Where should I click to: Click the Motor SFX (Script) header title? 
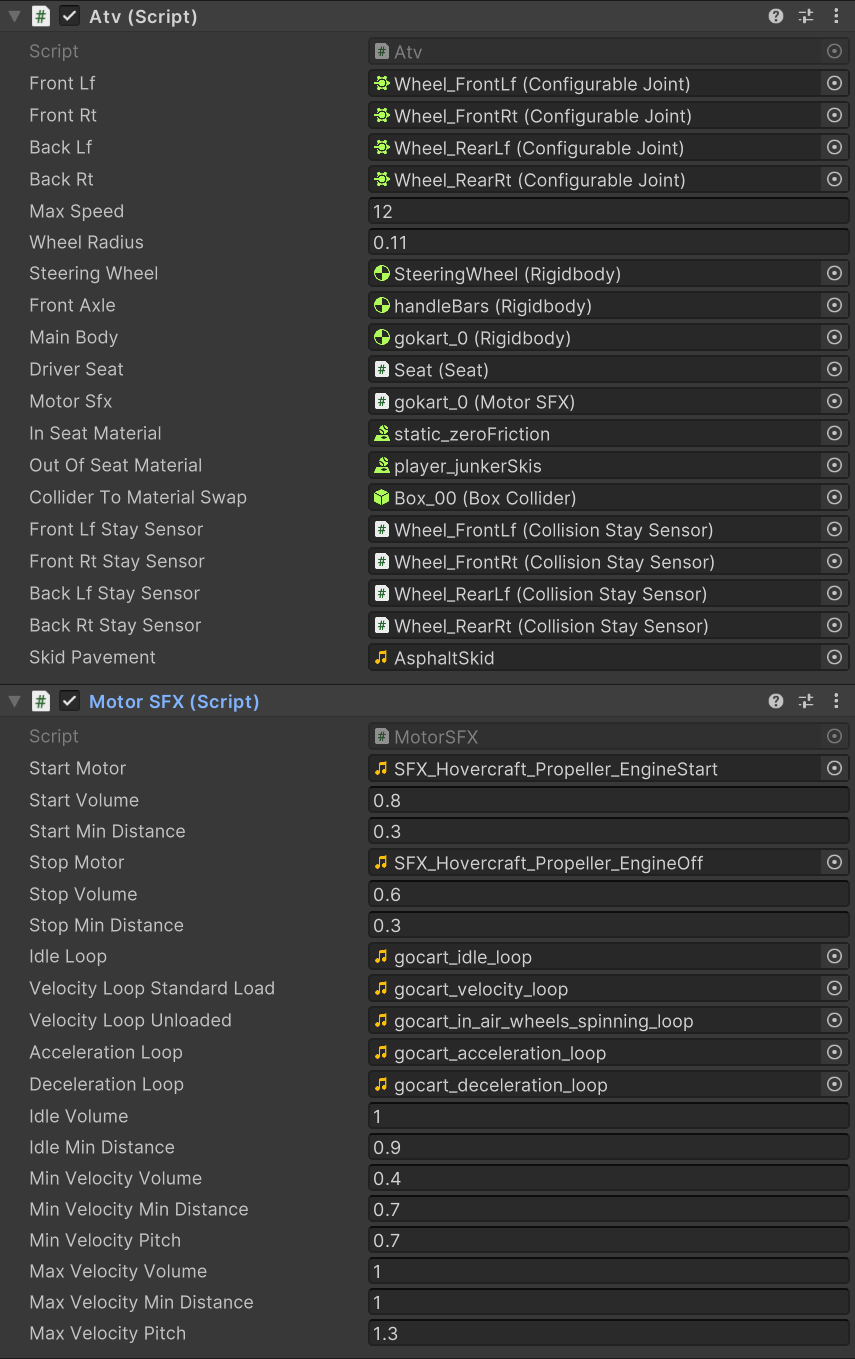[174, 701]
